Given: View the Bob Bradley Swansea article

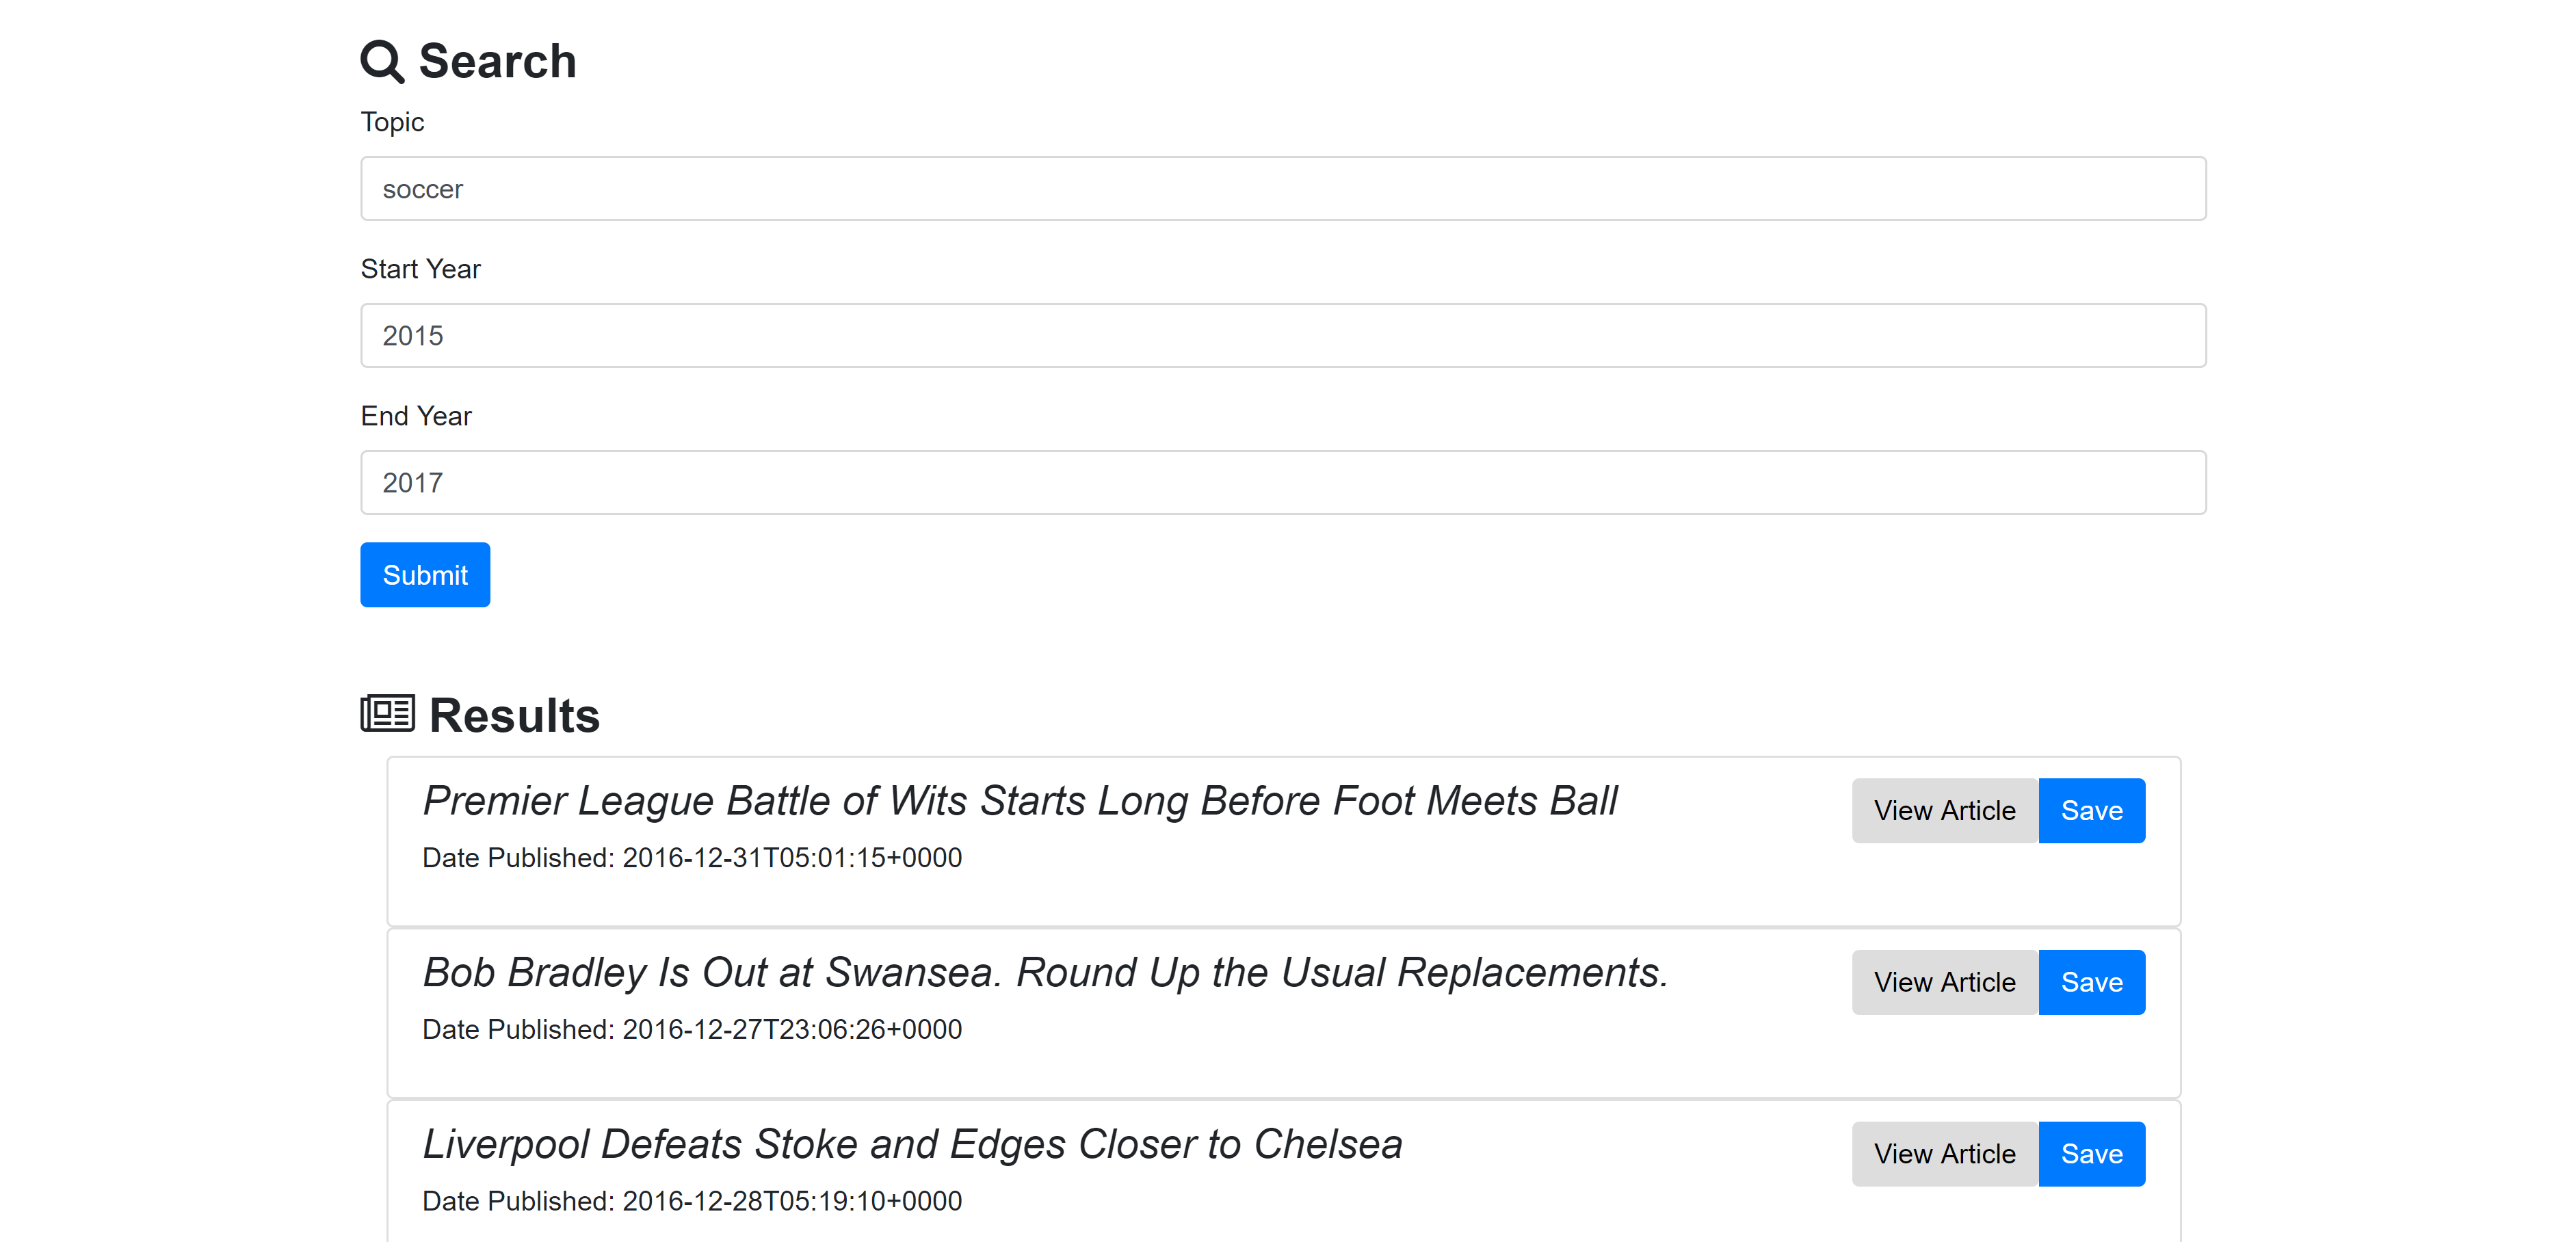Looking at the screenshot, I should click(1944, 983).
